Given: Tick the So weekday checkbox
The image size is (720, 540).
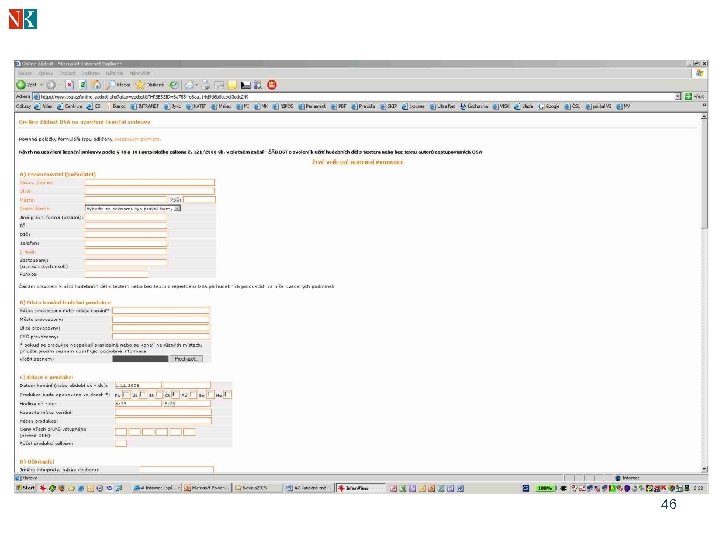Looking at the screenshot, I should (210, 394).
